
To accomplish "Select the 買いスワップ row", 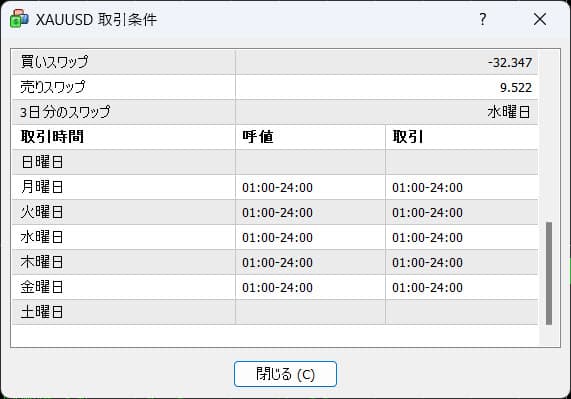I will (275, 62).
